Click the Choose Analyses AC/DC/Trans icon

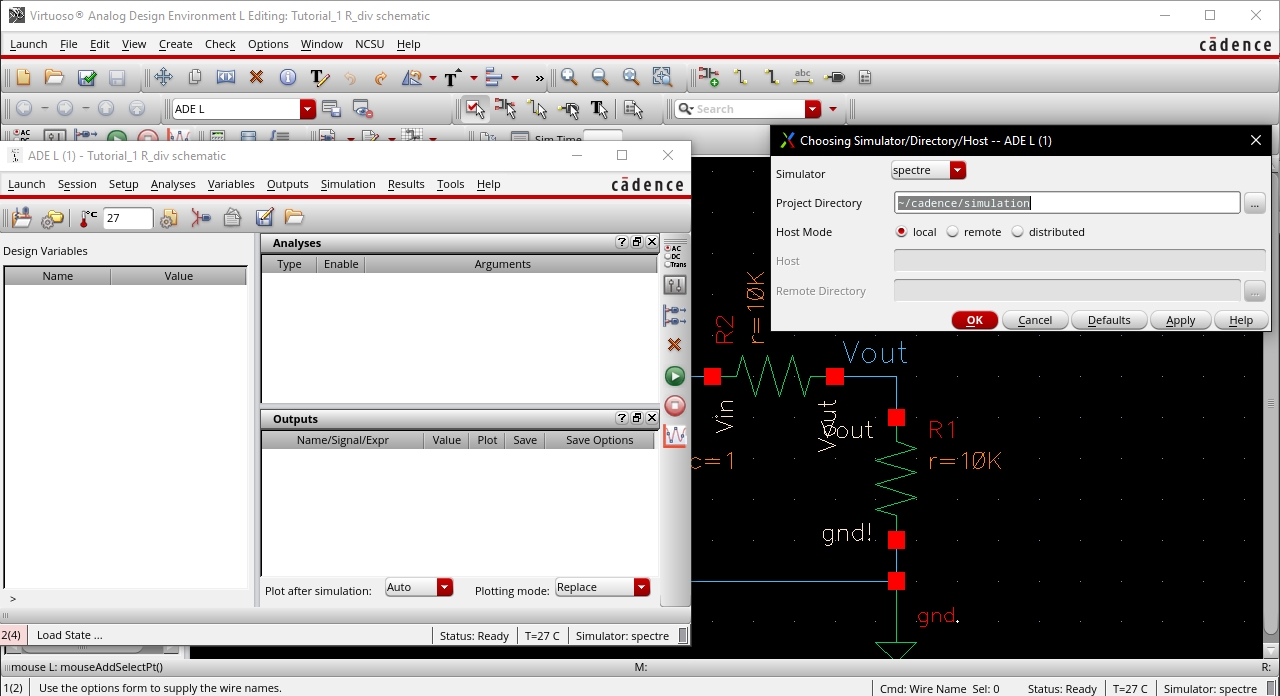pyautogui.click(x=675, y=256)
